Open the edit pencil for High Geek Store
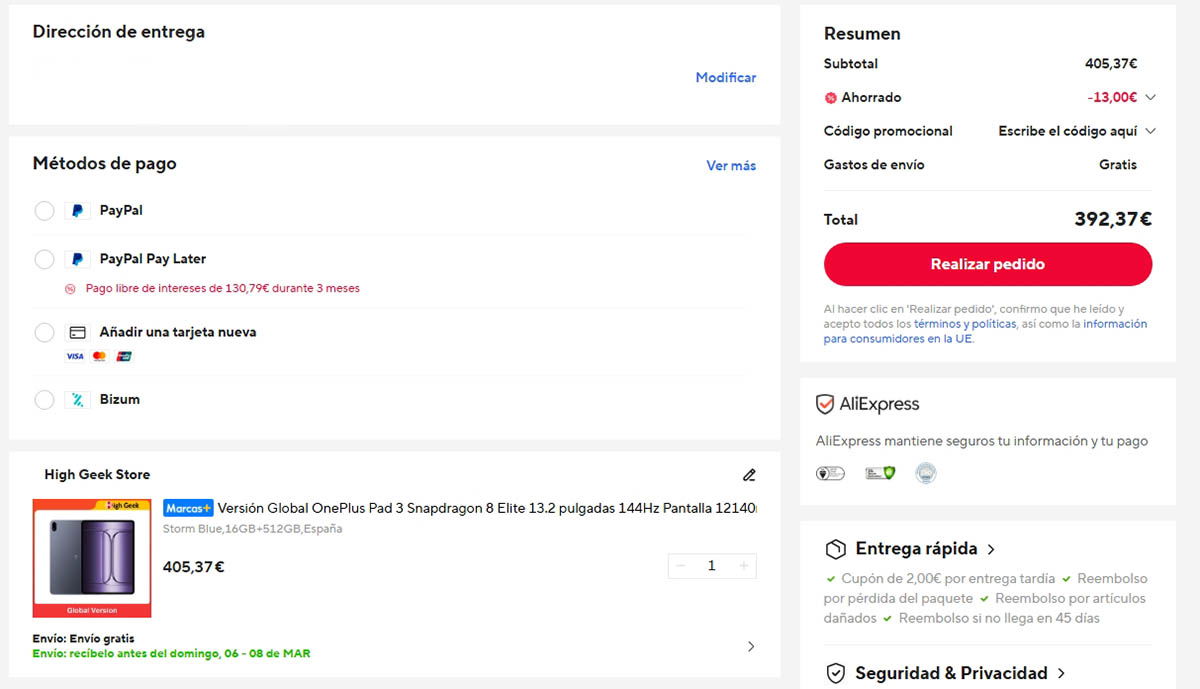 coord(749,475)
